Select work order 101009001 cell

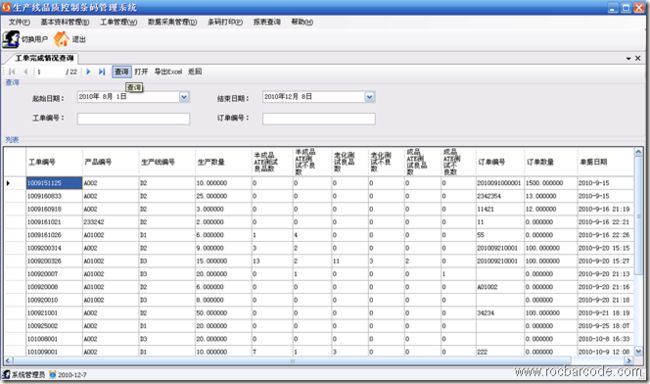point(54,352)
